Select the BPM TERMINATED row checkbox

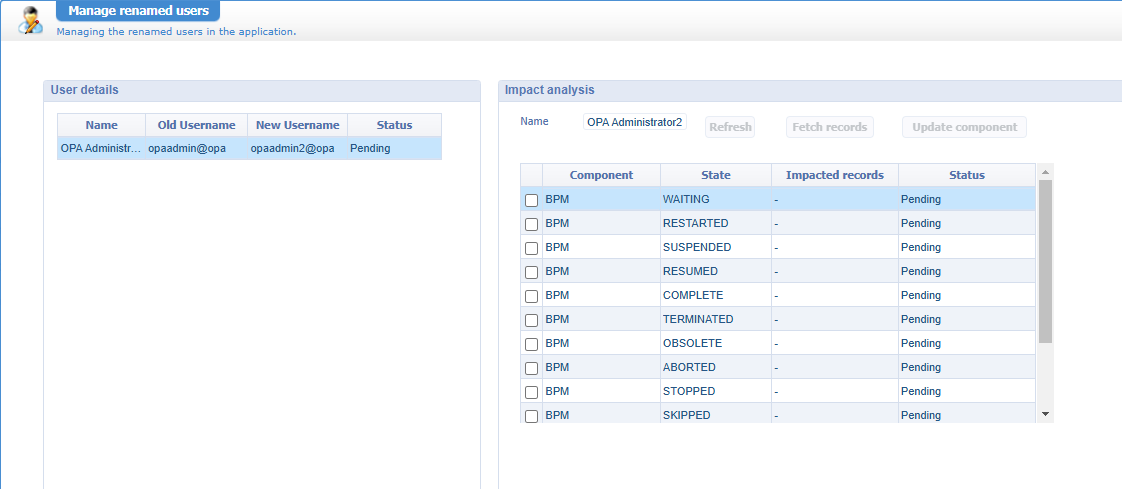[532, 320]
